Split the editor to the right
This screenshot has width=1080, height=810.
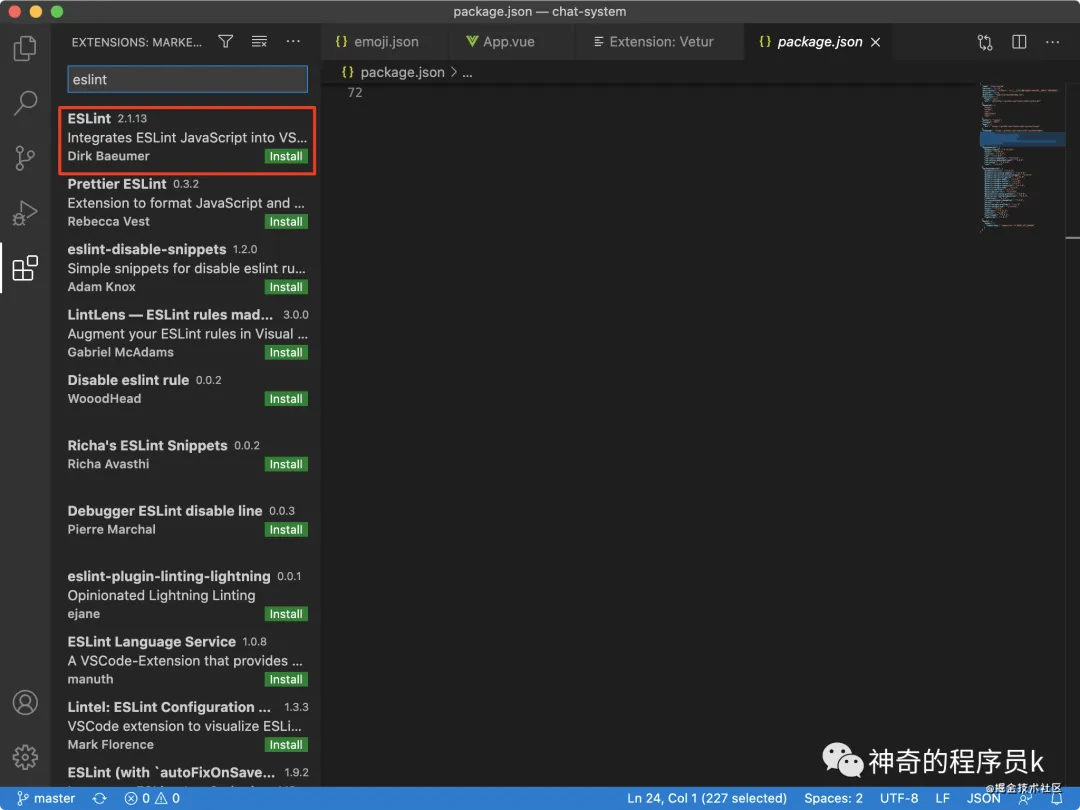point(1019,42)
